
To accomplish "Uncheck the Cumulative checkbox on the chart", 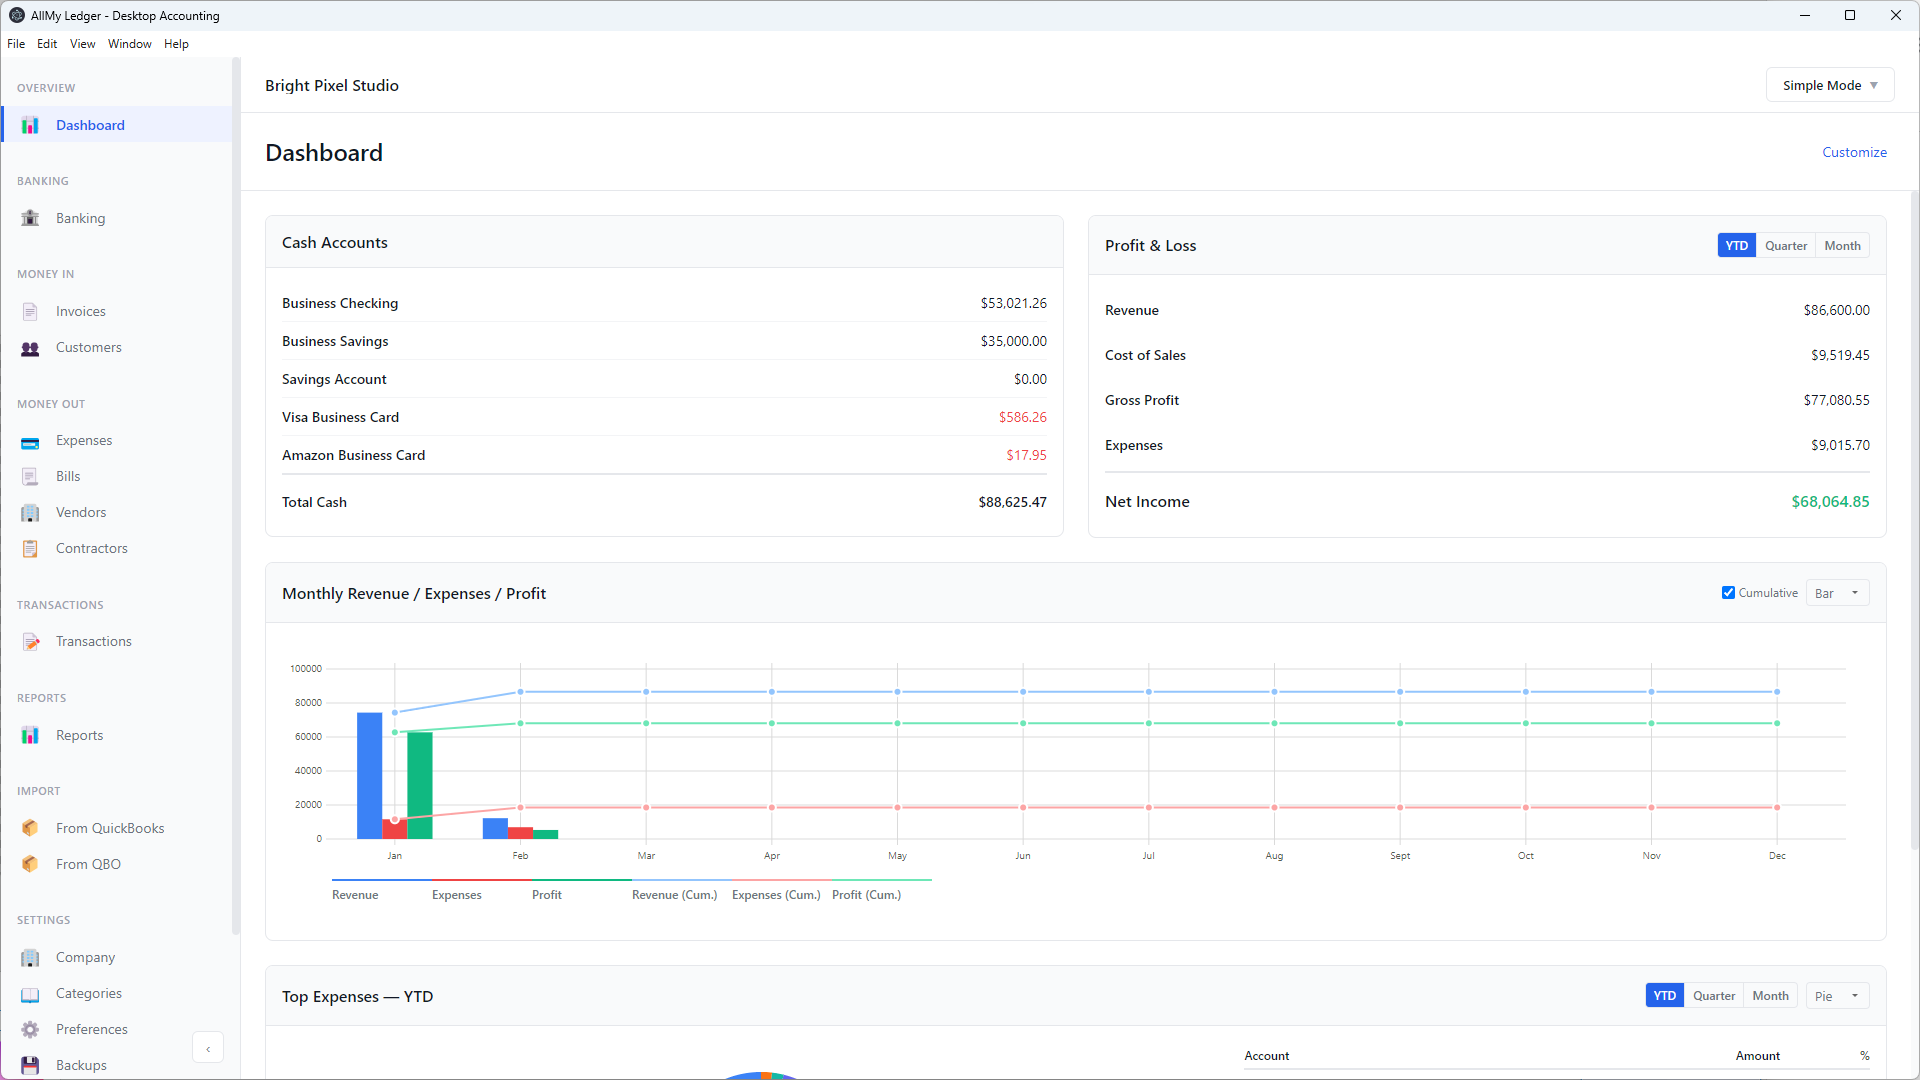I will [1727, 592].
